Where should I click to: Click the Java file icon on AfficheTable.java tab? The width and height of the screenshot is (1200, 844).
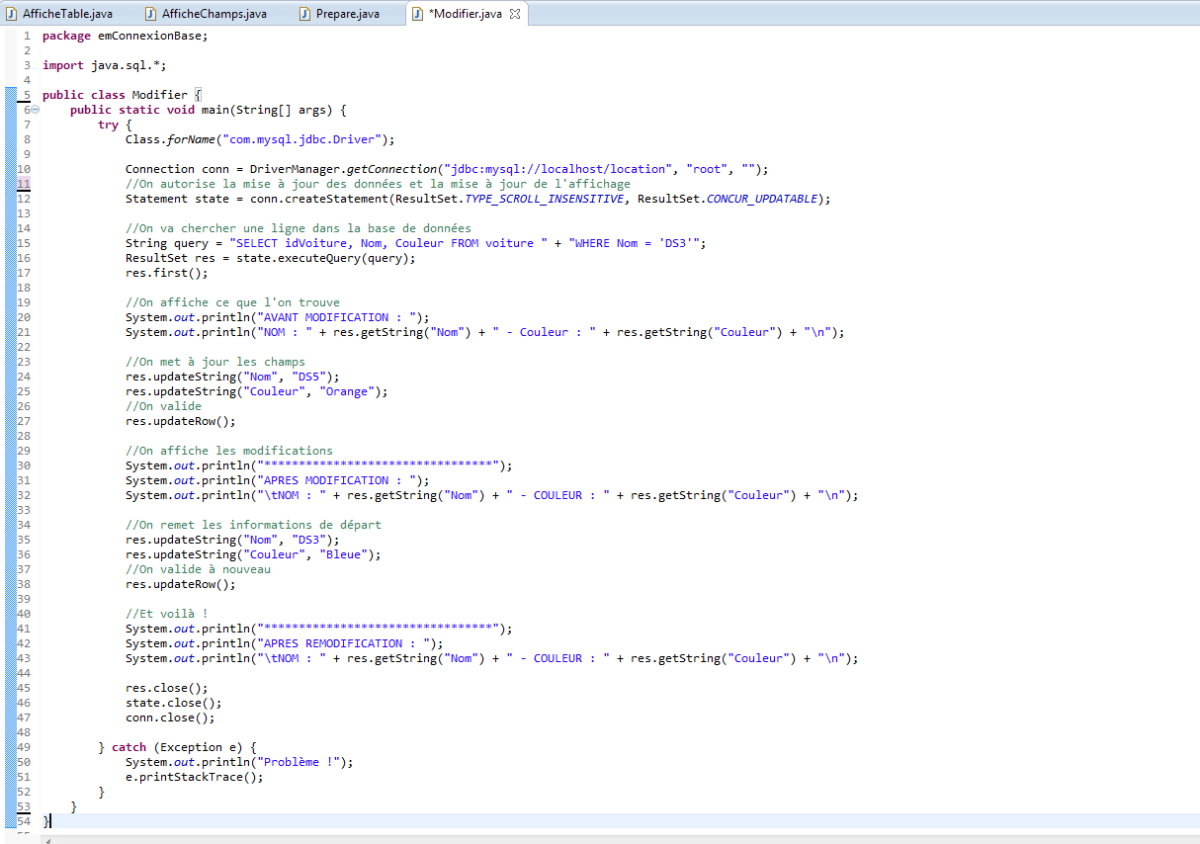(x=12, y=14)
